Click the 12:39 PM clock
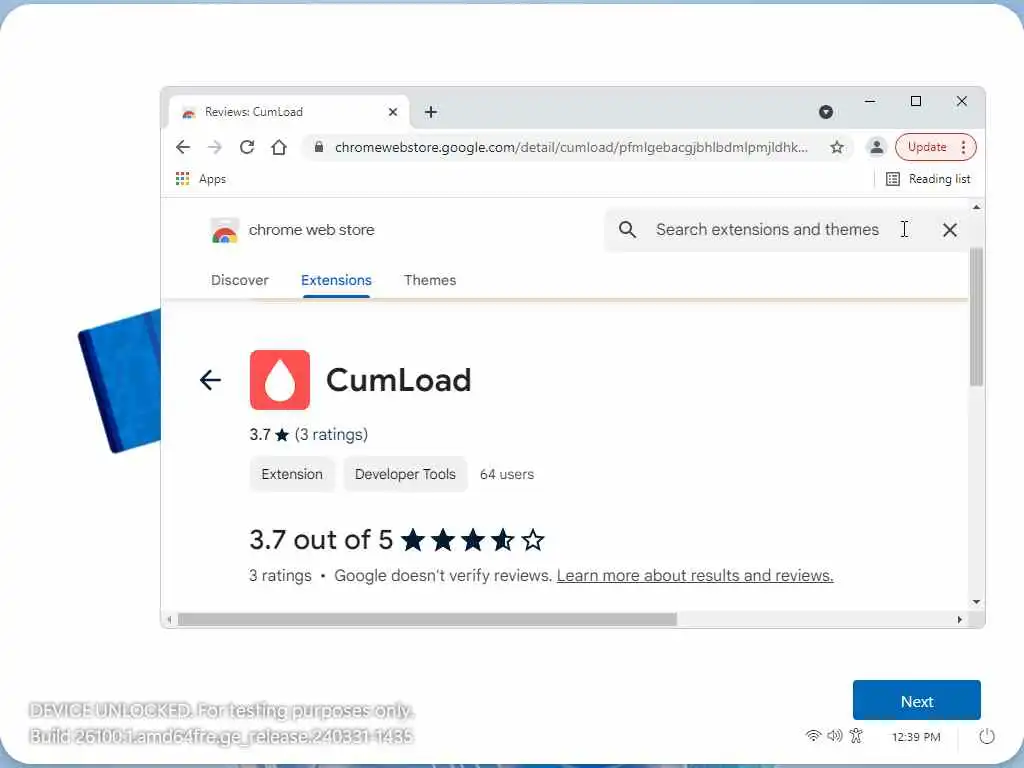The image size is (1024, 768). tap(916, 737)
